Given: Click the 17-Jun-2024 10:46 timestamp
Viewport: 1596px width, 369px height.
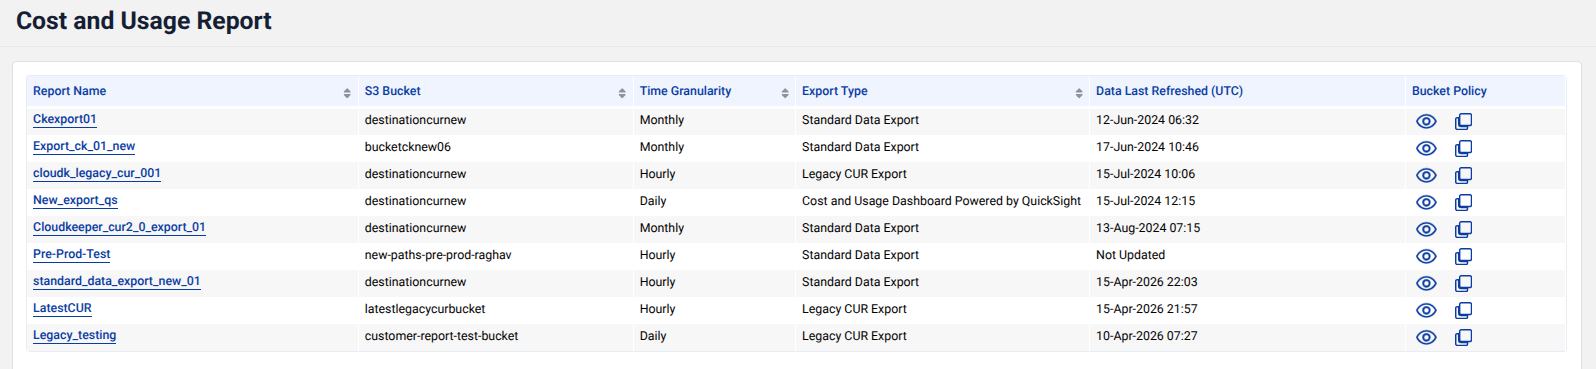Looking at the screenshot, I should tap(1147, 147).
